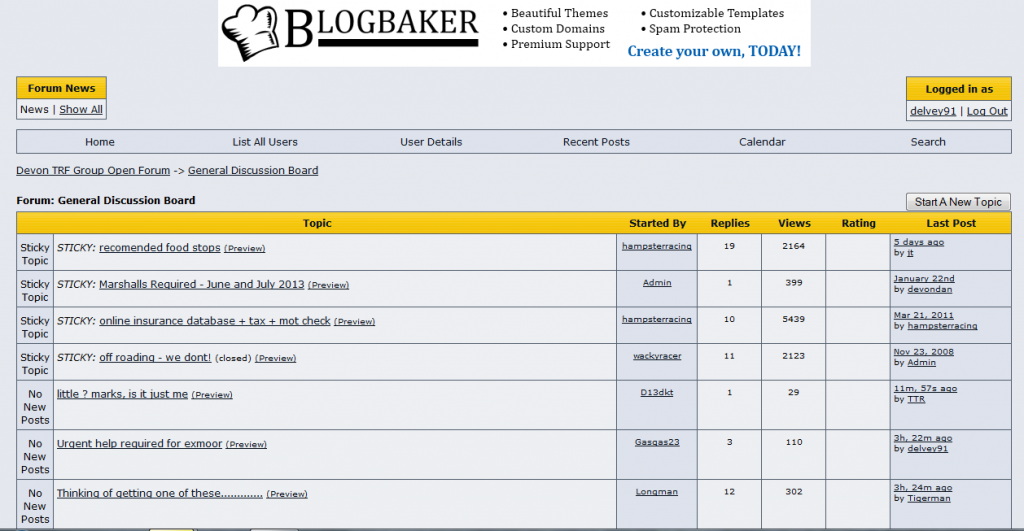Navigate to Devon TRF Group Open Forum breadcrumb
Viewport: 1024px width, 531px height.
click(93, 171)
